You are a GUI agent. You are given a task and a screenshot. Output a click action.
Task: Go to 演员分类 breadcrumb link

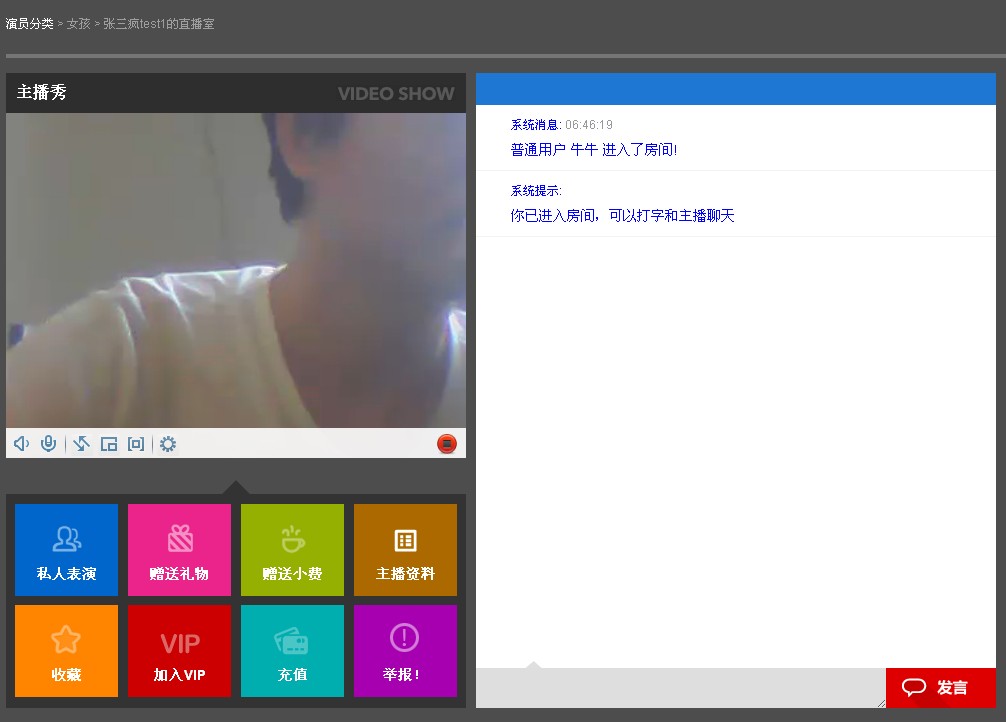[x=30, y=24]
